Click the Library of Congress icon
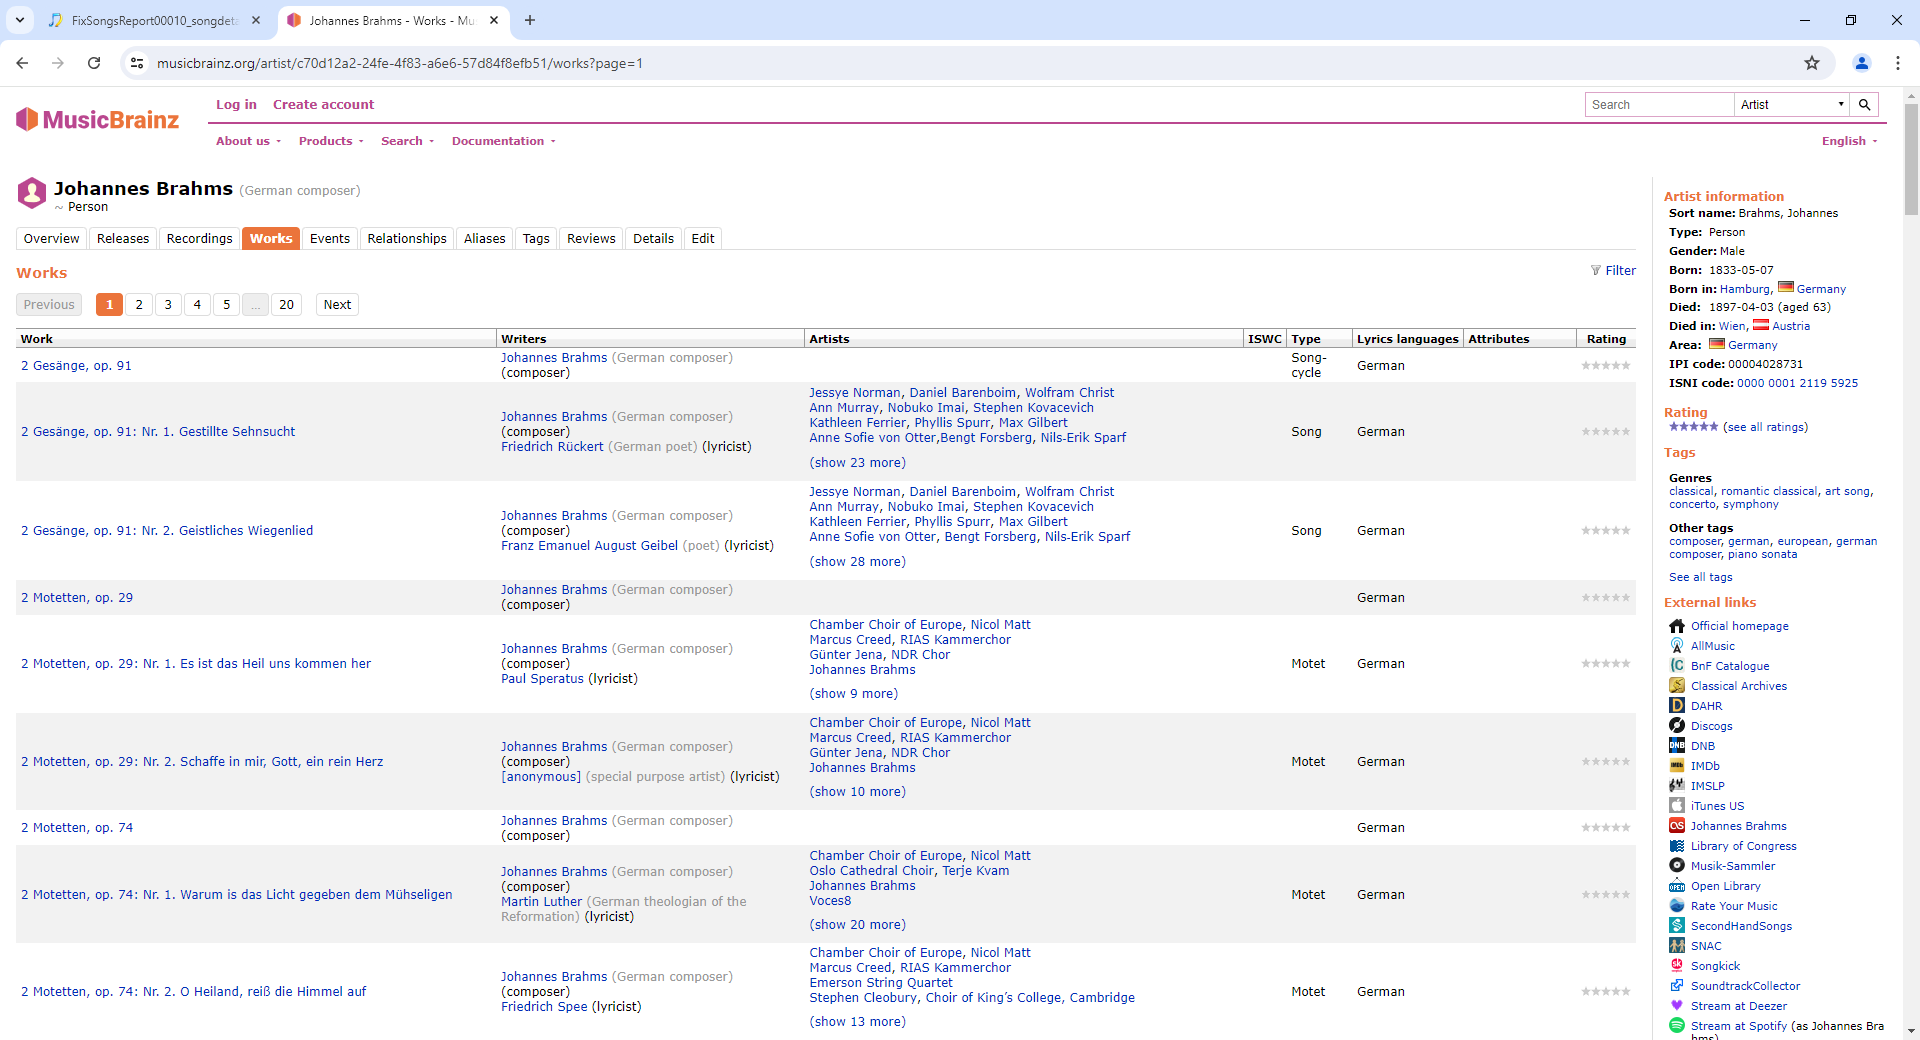 (1677, 846)
